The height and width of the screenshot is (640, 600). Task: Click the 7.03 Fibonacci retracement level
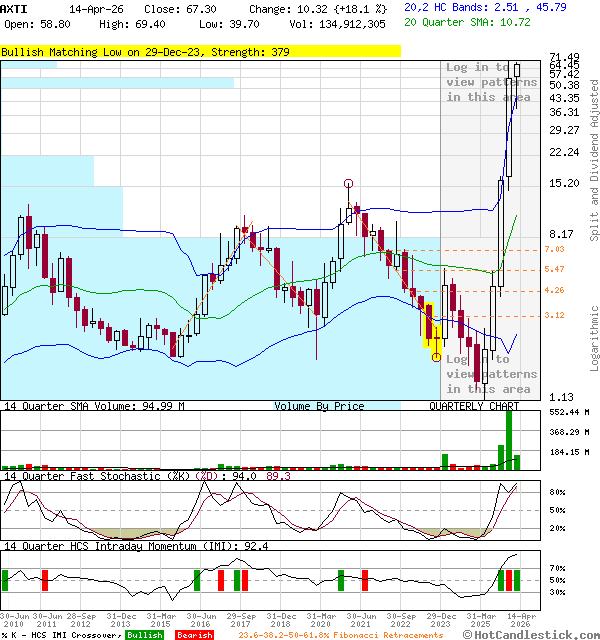[554, 249]
